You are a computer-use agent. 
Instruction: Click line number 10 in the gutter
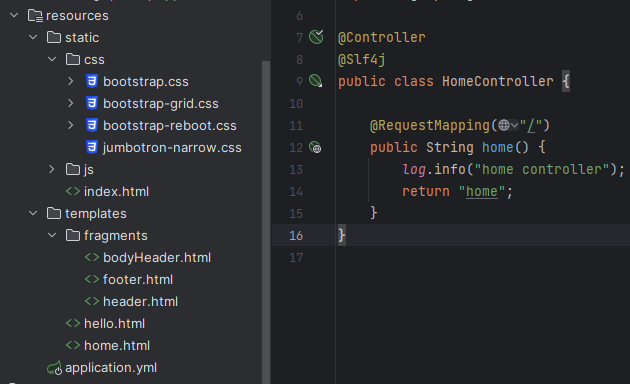(x=296, y=104)
